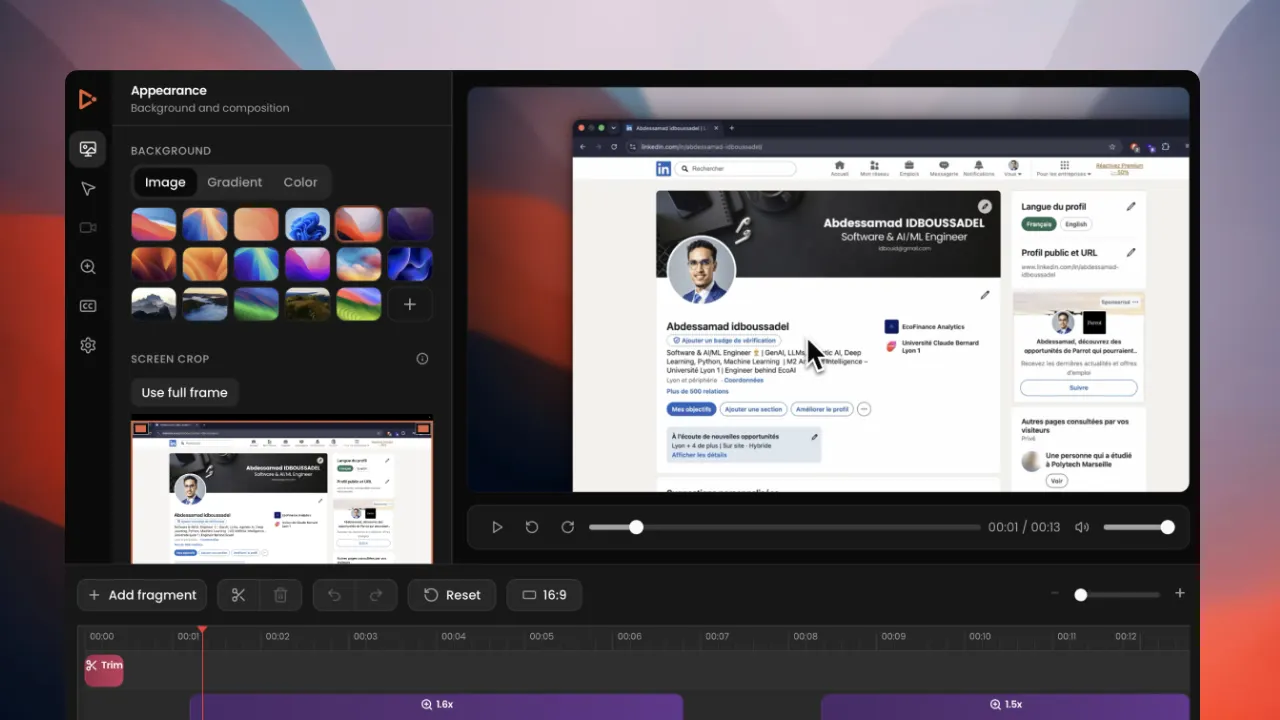Click the info icon beside Screen Crop
The image size is (1280, 720).
(422, 359)
